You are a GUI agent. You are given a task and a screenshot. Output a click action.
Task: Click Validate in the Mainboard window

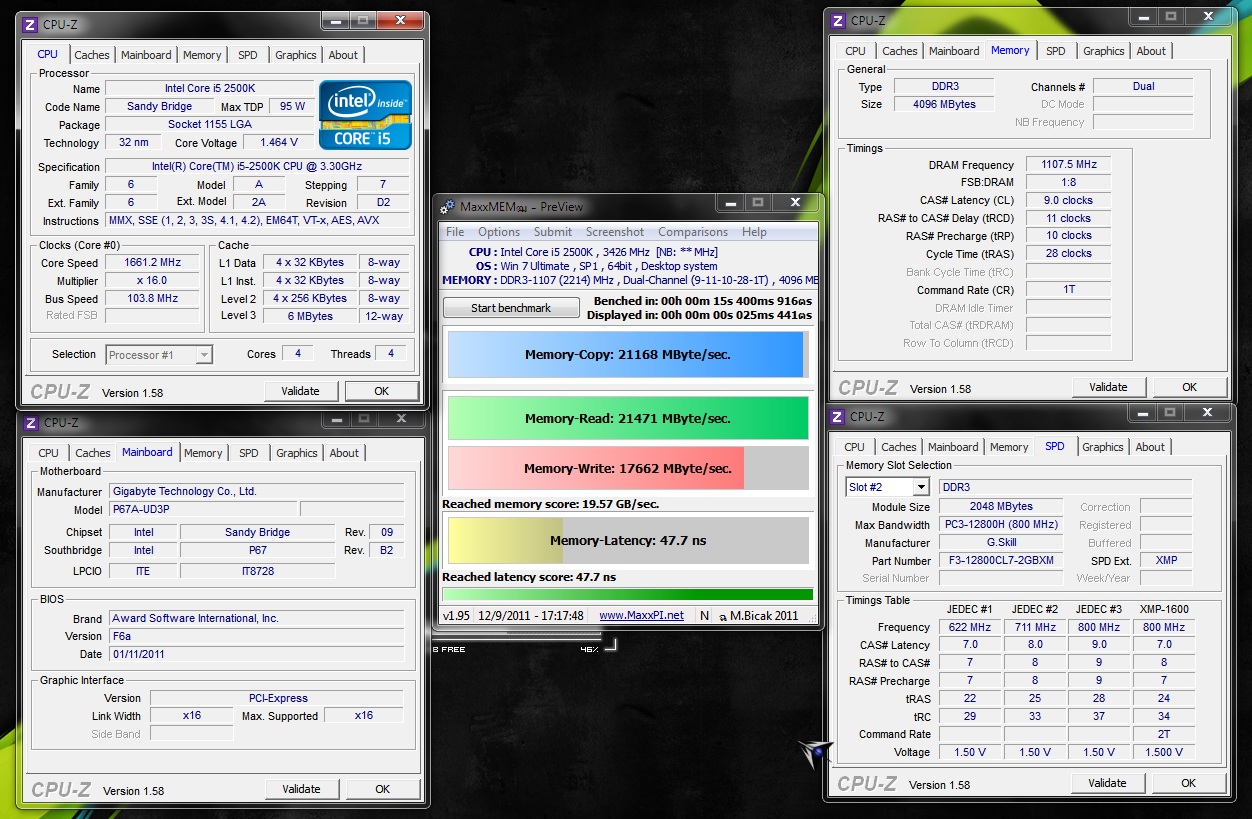pos(301,789)
